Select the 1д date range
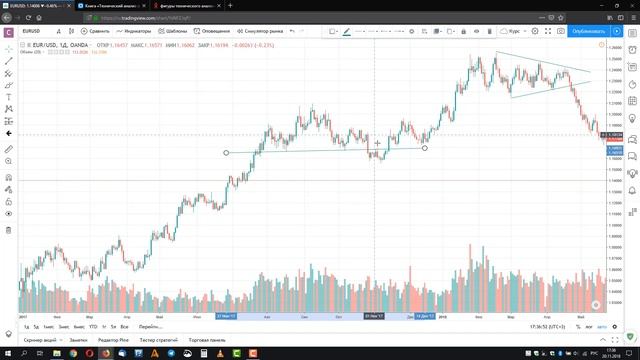Screen dimensions: 640x360 coord(27,327)
